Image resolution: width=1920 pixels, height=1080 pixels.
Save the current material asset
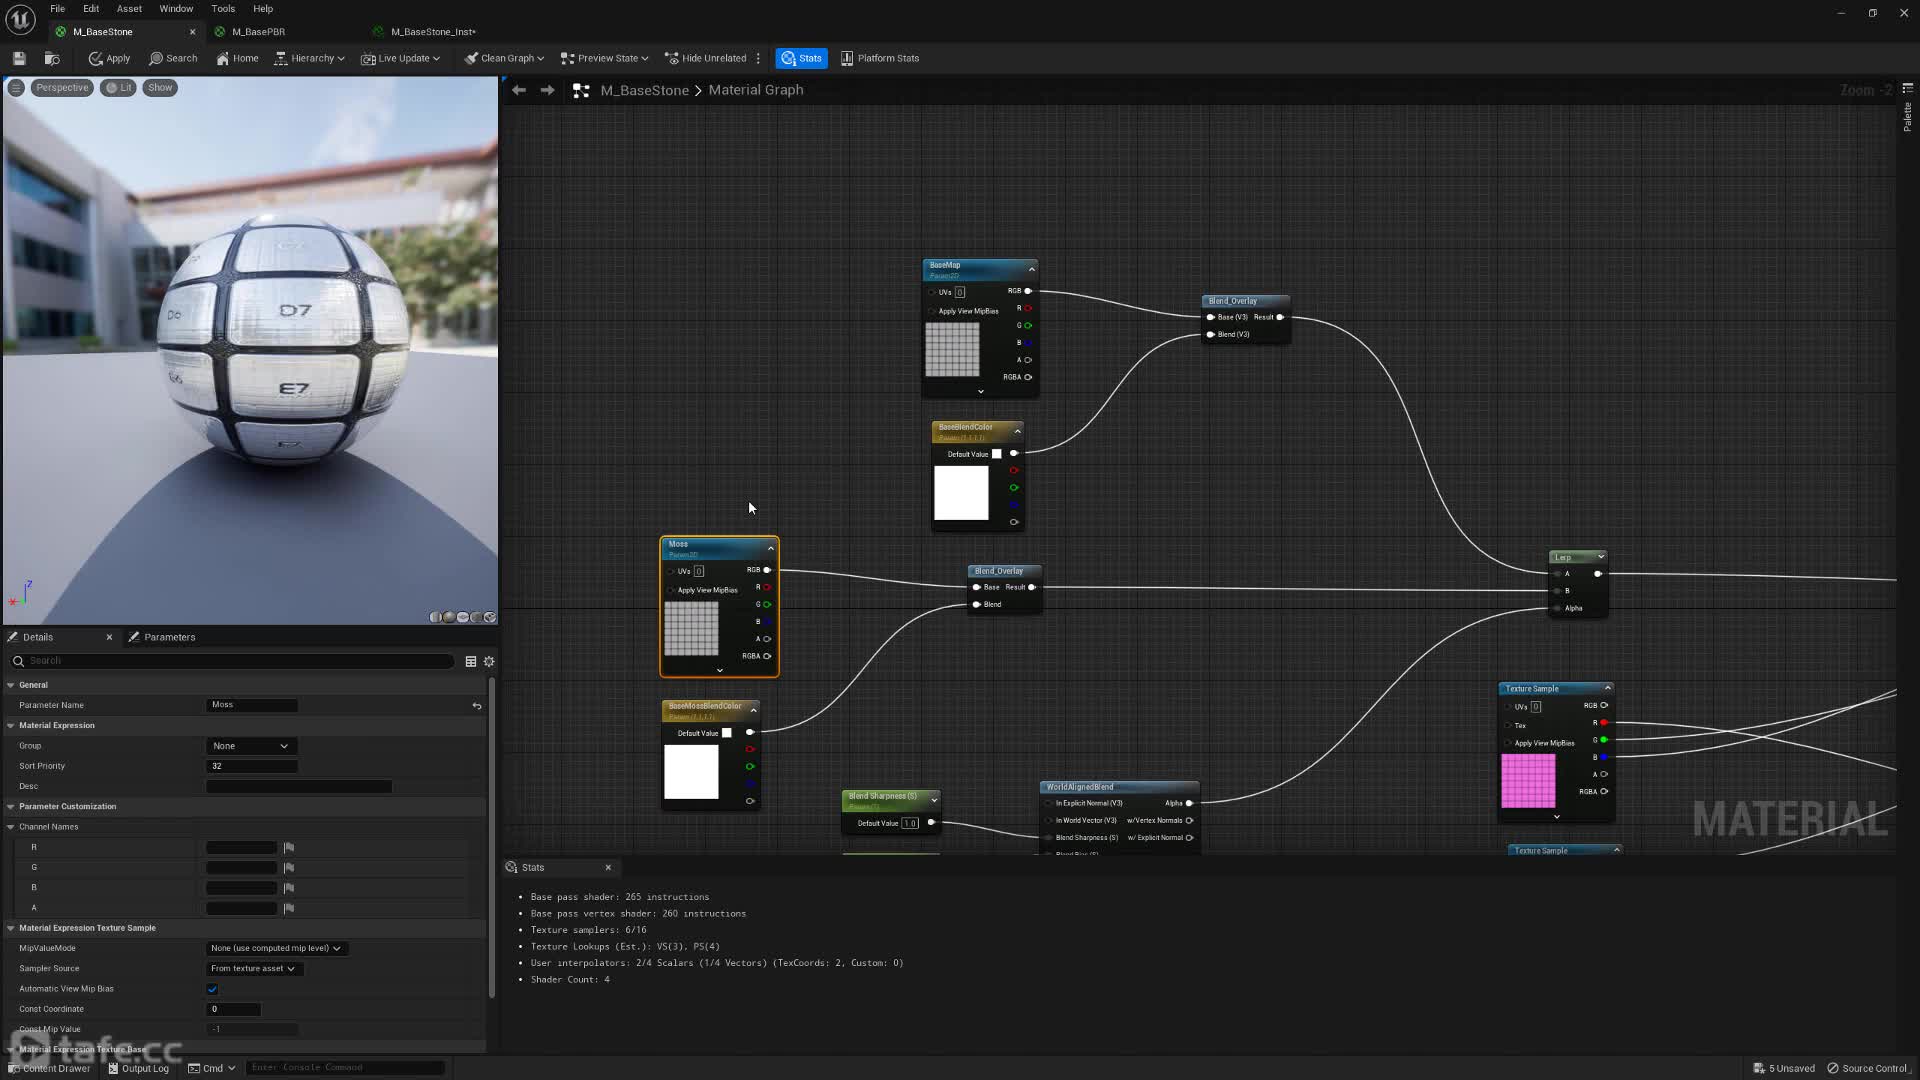pos(19,58)
